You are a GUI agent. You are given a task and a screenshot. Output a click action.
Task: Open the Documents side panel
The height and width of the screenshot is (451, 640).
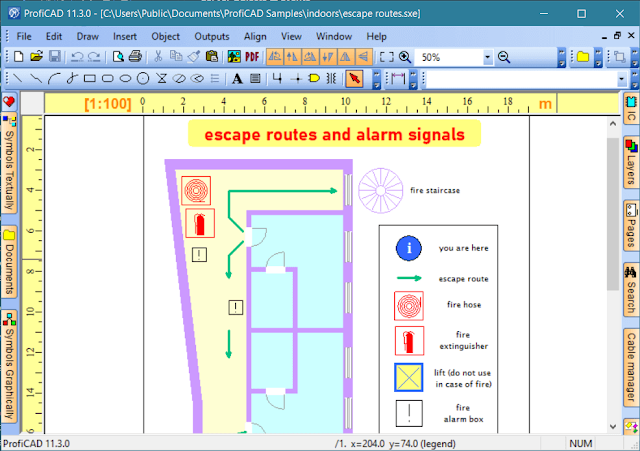point(9,262)
